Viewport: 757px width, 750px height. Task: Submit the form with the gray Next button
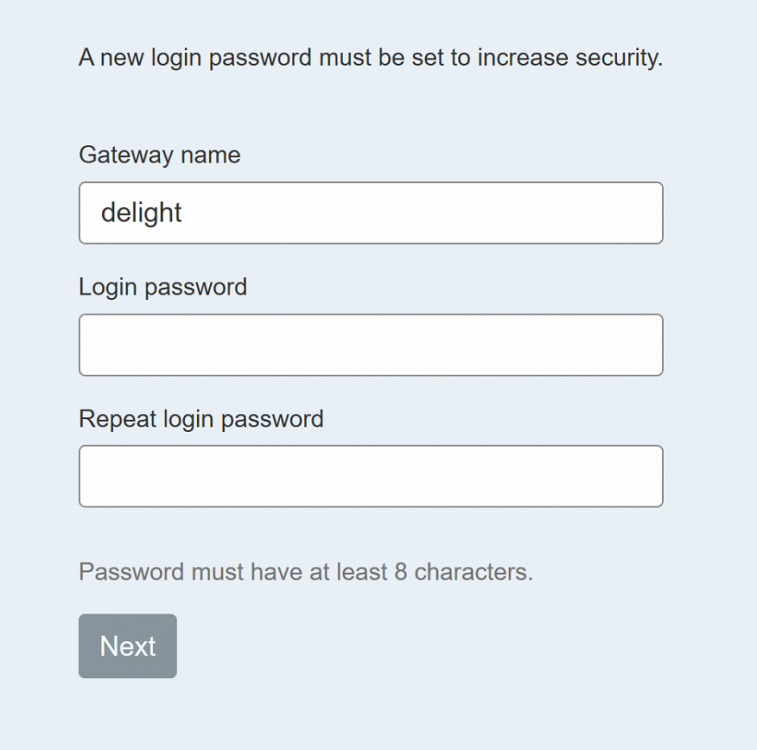(128, 646)
